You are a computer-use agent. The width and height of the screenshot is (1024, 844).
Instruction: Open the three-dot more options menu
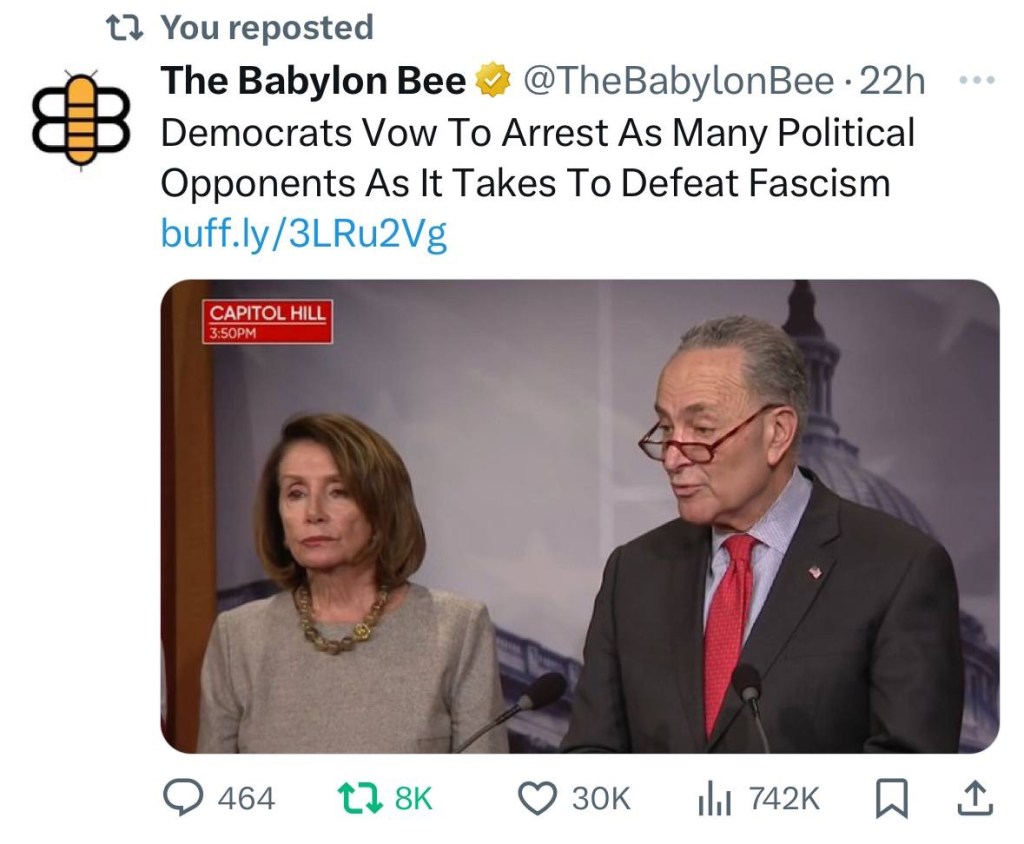[978, 80]
